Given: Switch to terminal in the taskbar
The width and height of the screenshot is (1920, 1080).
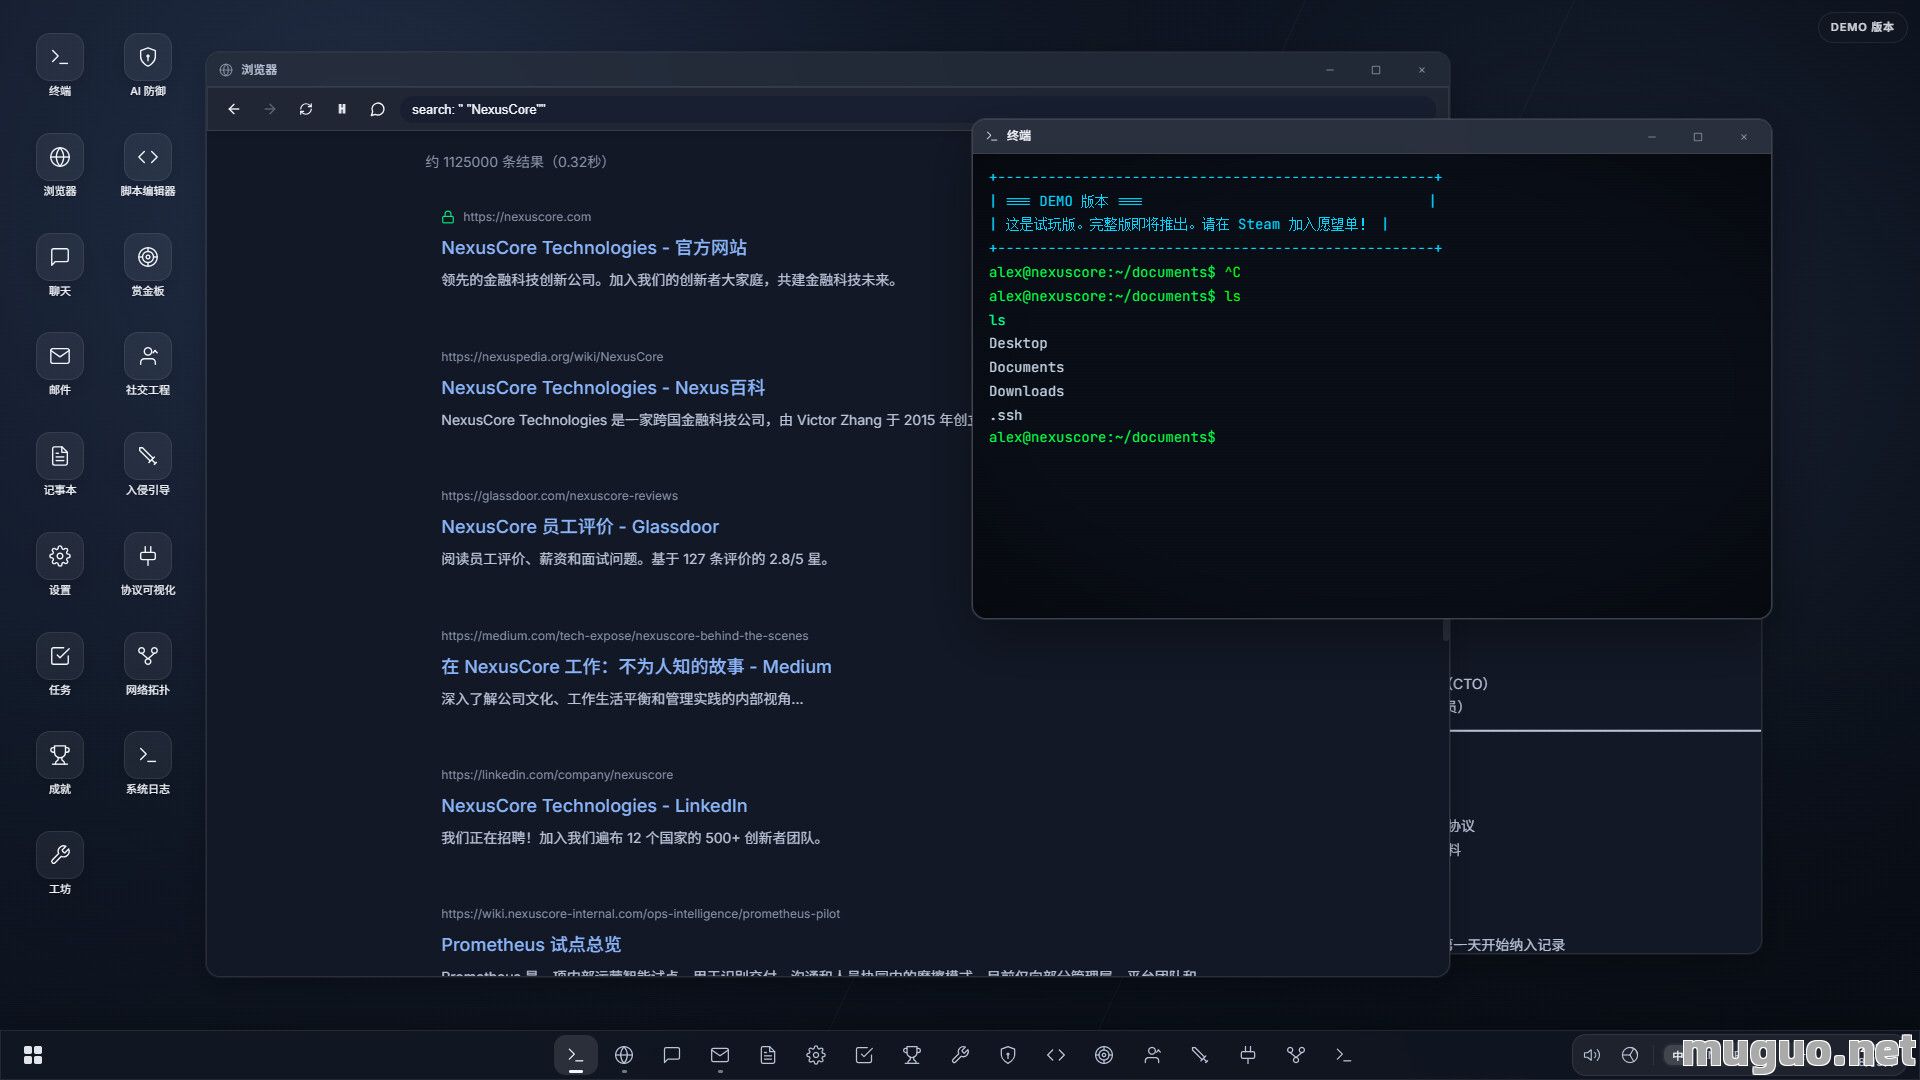Looking at the screenshot, I should tap(576, 1055).
